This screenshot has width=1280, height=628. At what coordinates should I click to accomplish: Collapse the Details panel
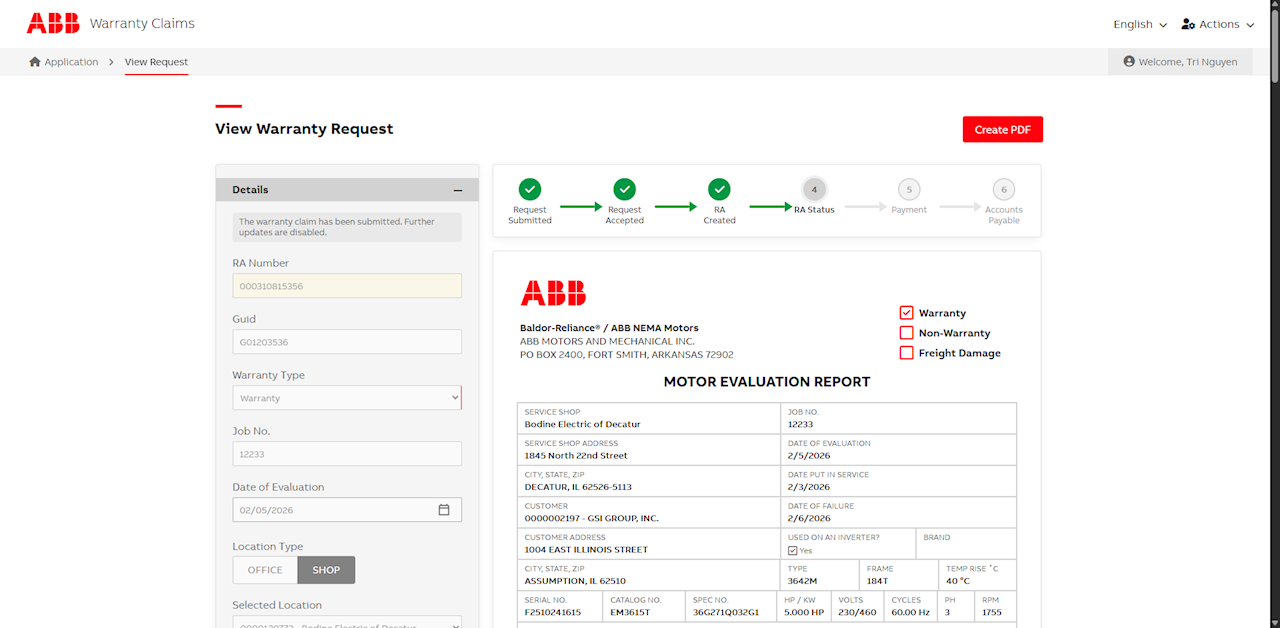tap(458, 190)
